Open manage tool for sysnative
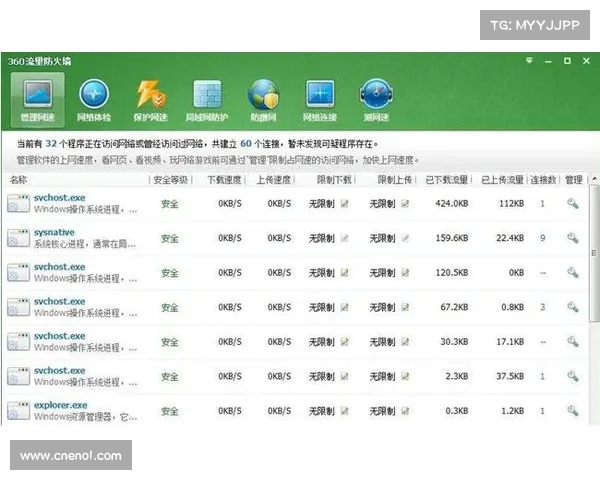Screen dimensions: 600x480 [573, 238]
